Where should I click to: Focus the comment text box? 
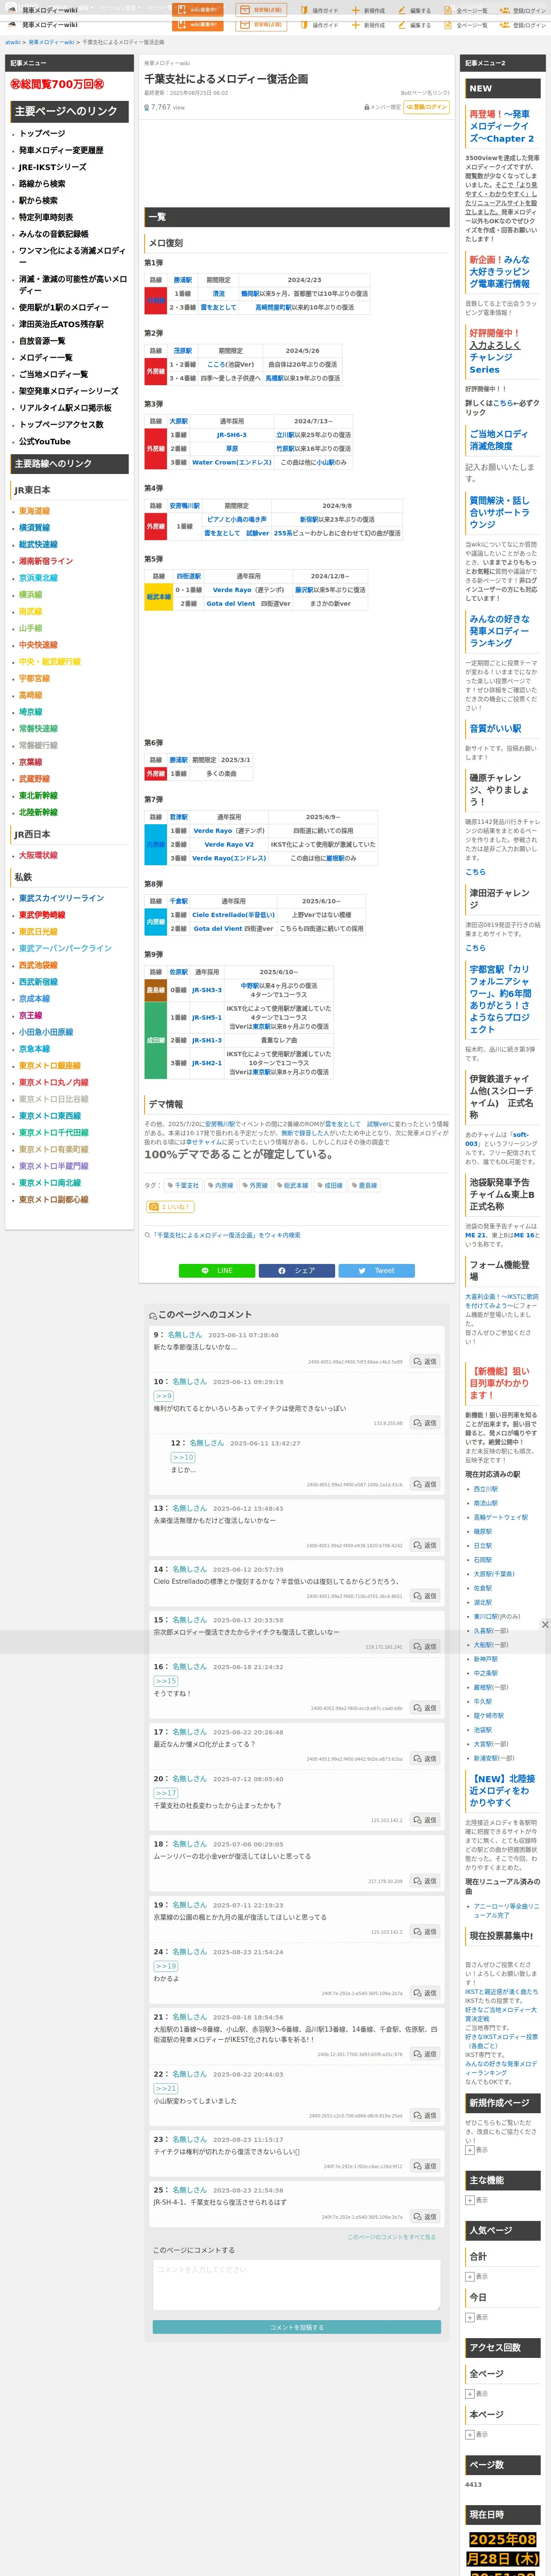297,2285
